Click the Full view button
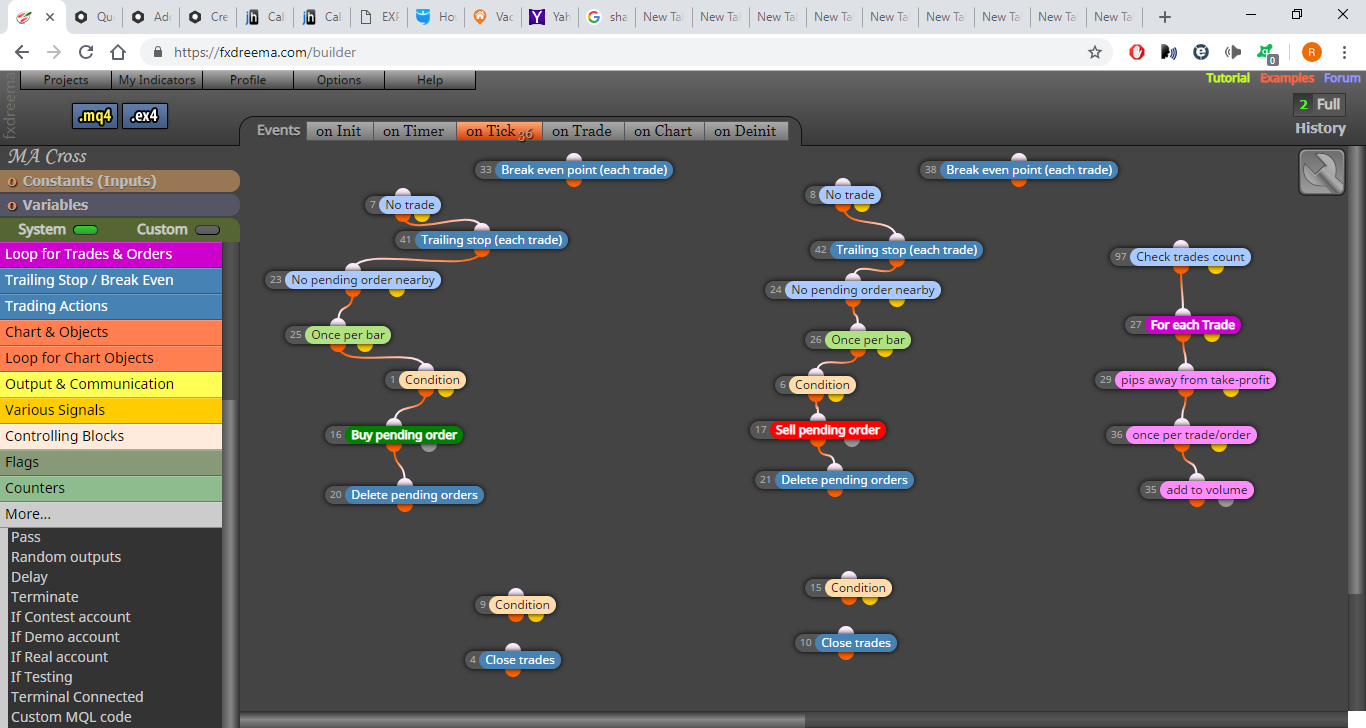This screenshot has height=728, width=1366. pos(1319,104)
